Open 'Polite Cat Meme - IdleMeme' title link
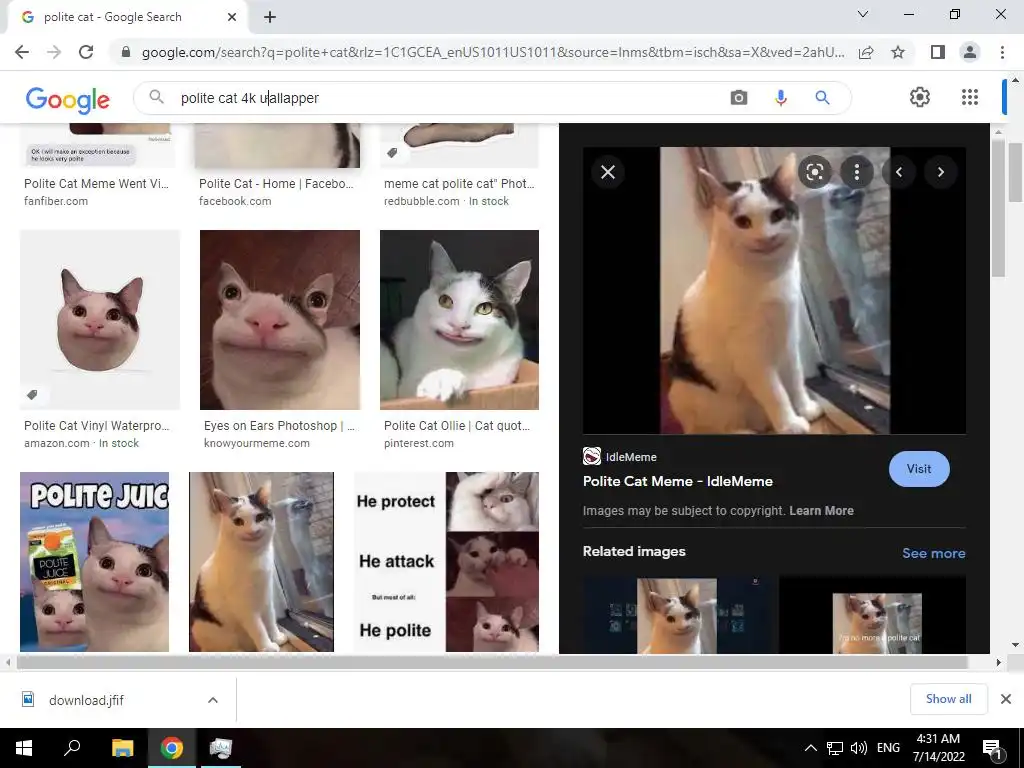Screen dimensions: 1024x768 pos(678,481)
